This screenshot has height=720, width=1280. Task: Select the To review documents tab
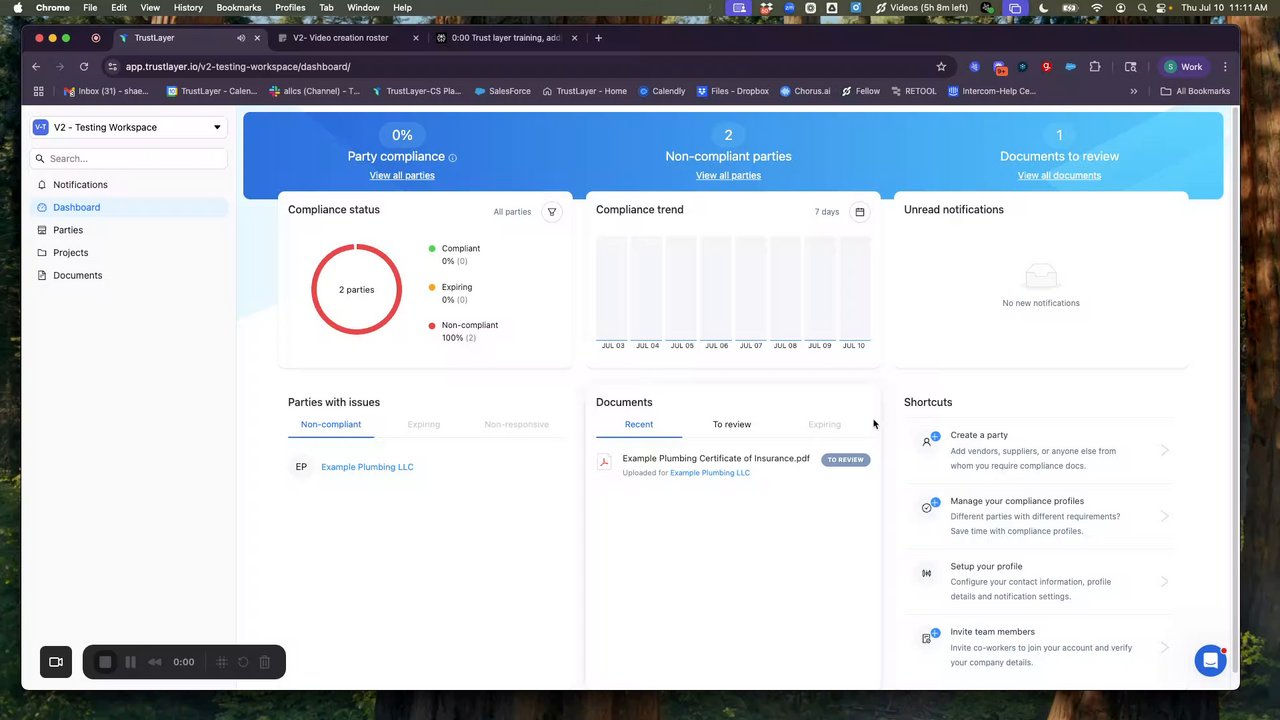point(732,424)
